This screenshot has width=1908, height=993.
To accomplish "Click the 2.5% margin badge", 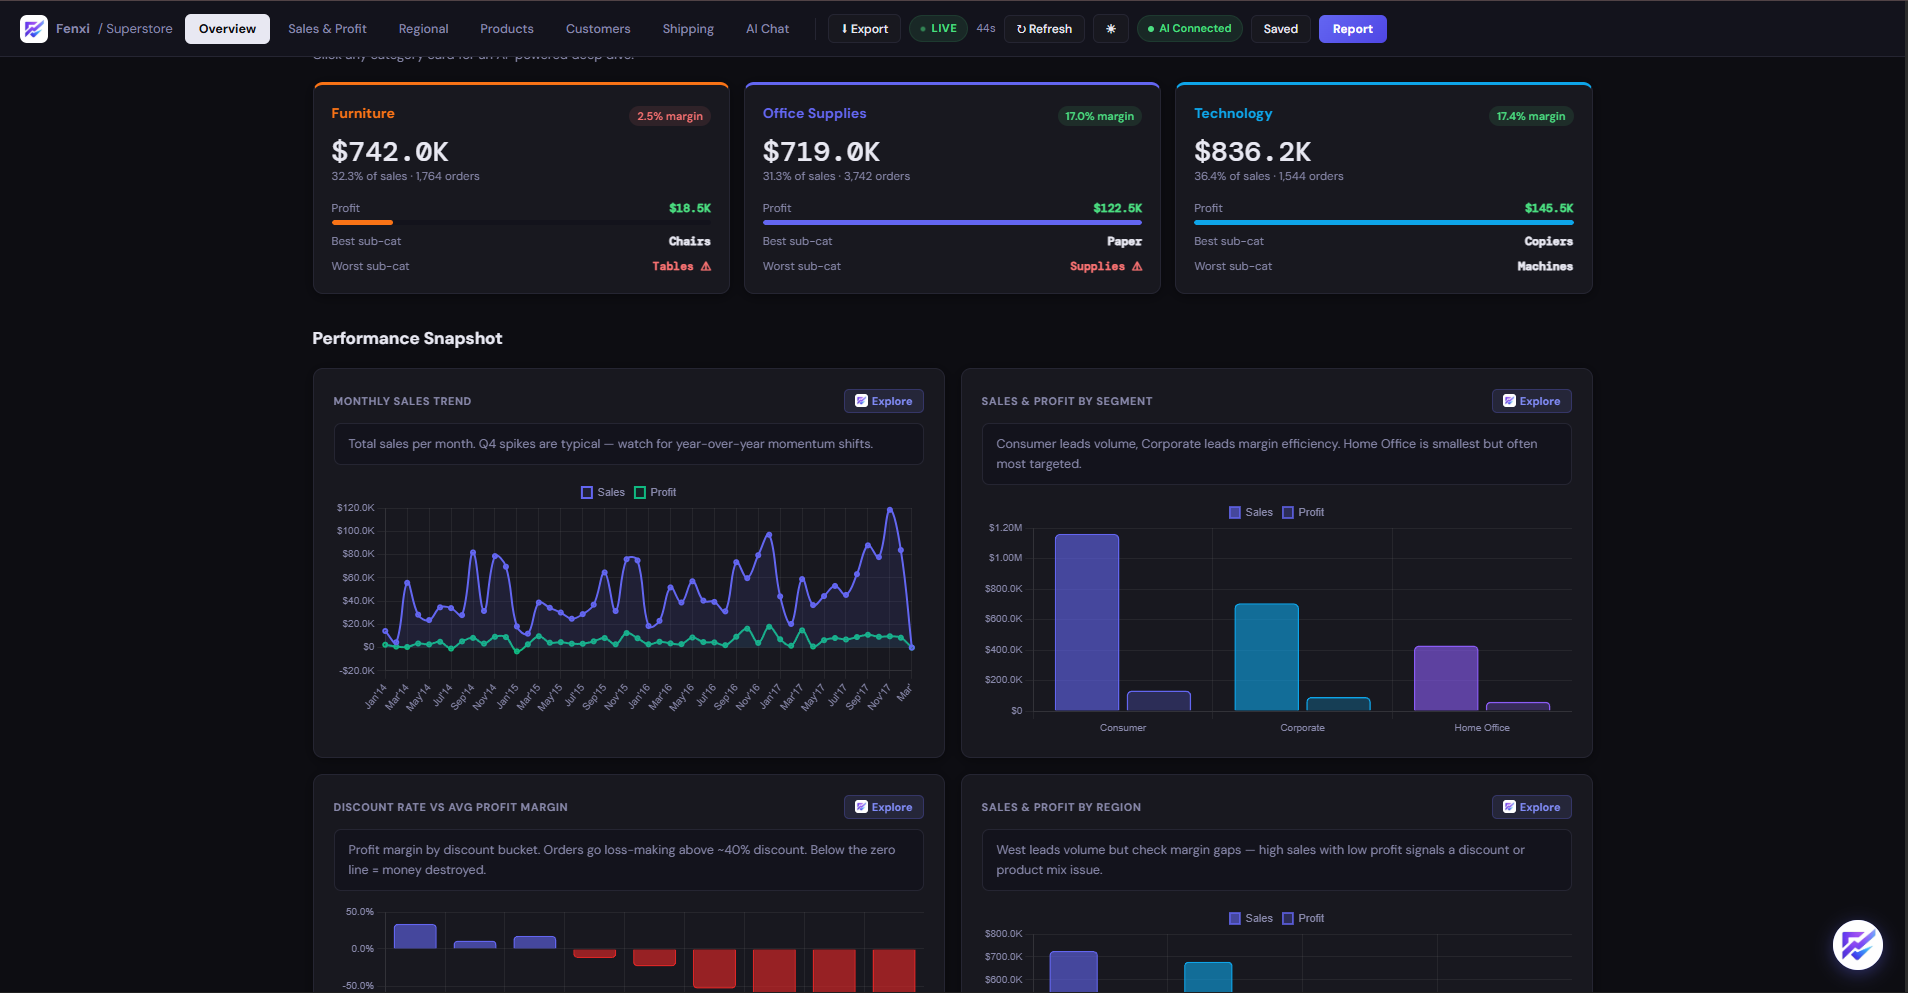I will pyautogui.click(x=670, y=116).
